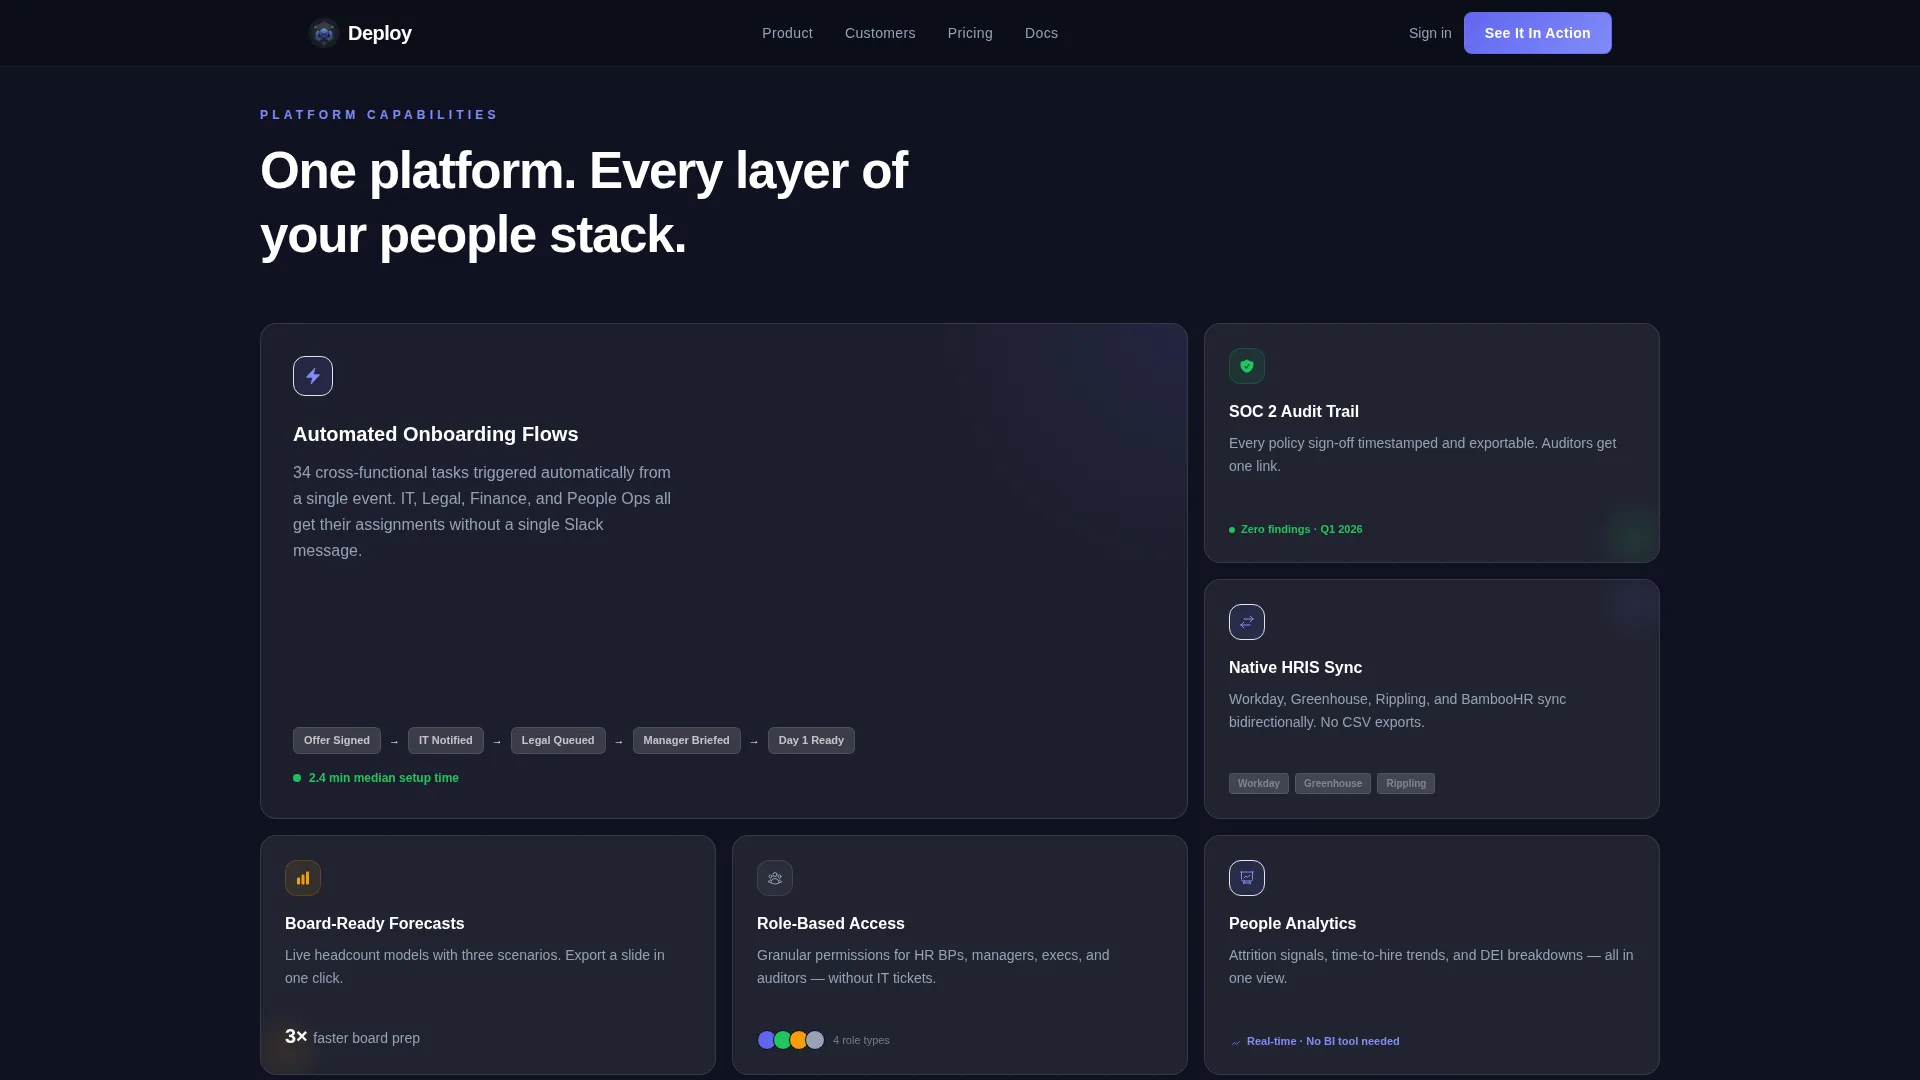Open the Product nav menu

[787, 33]
